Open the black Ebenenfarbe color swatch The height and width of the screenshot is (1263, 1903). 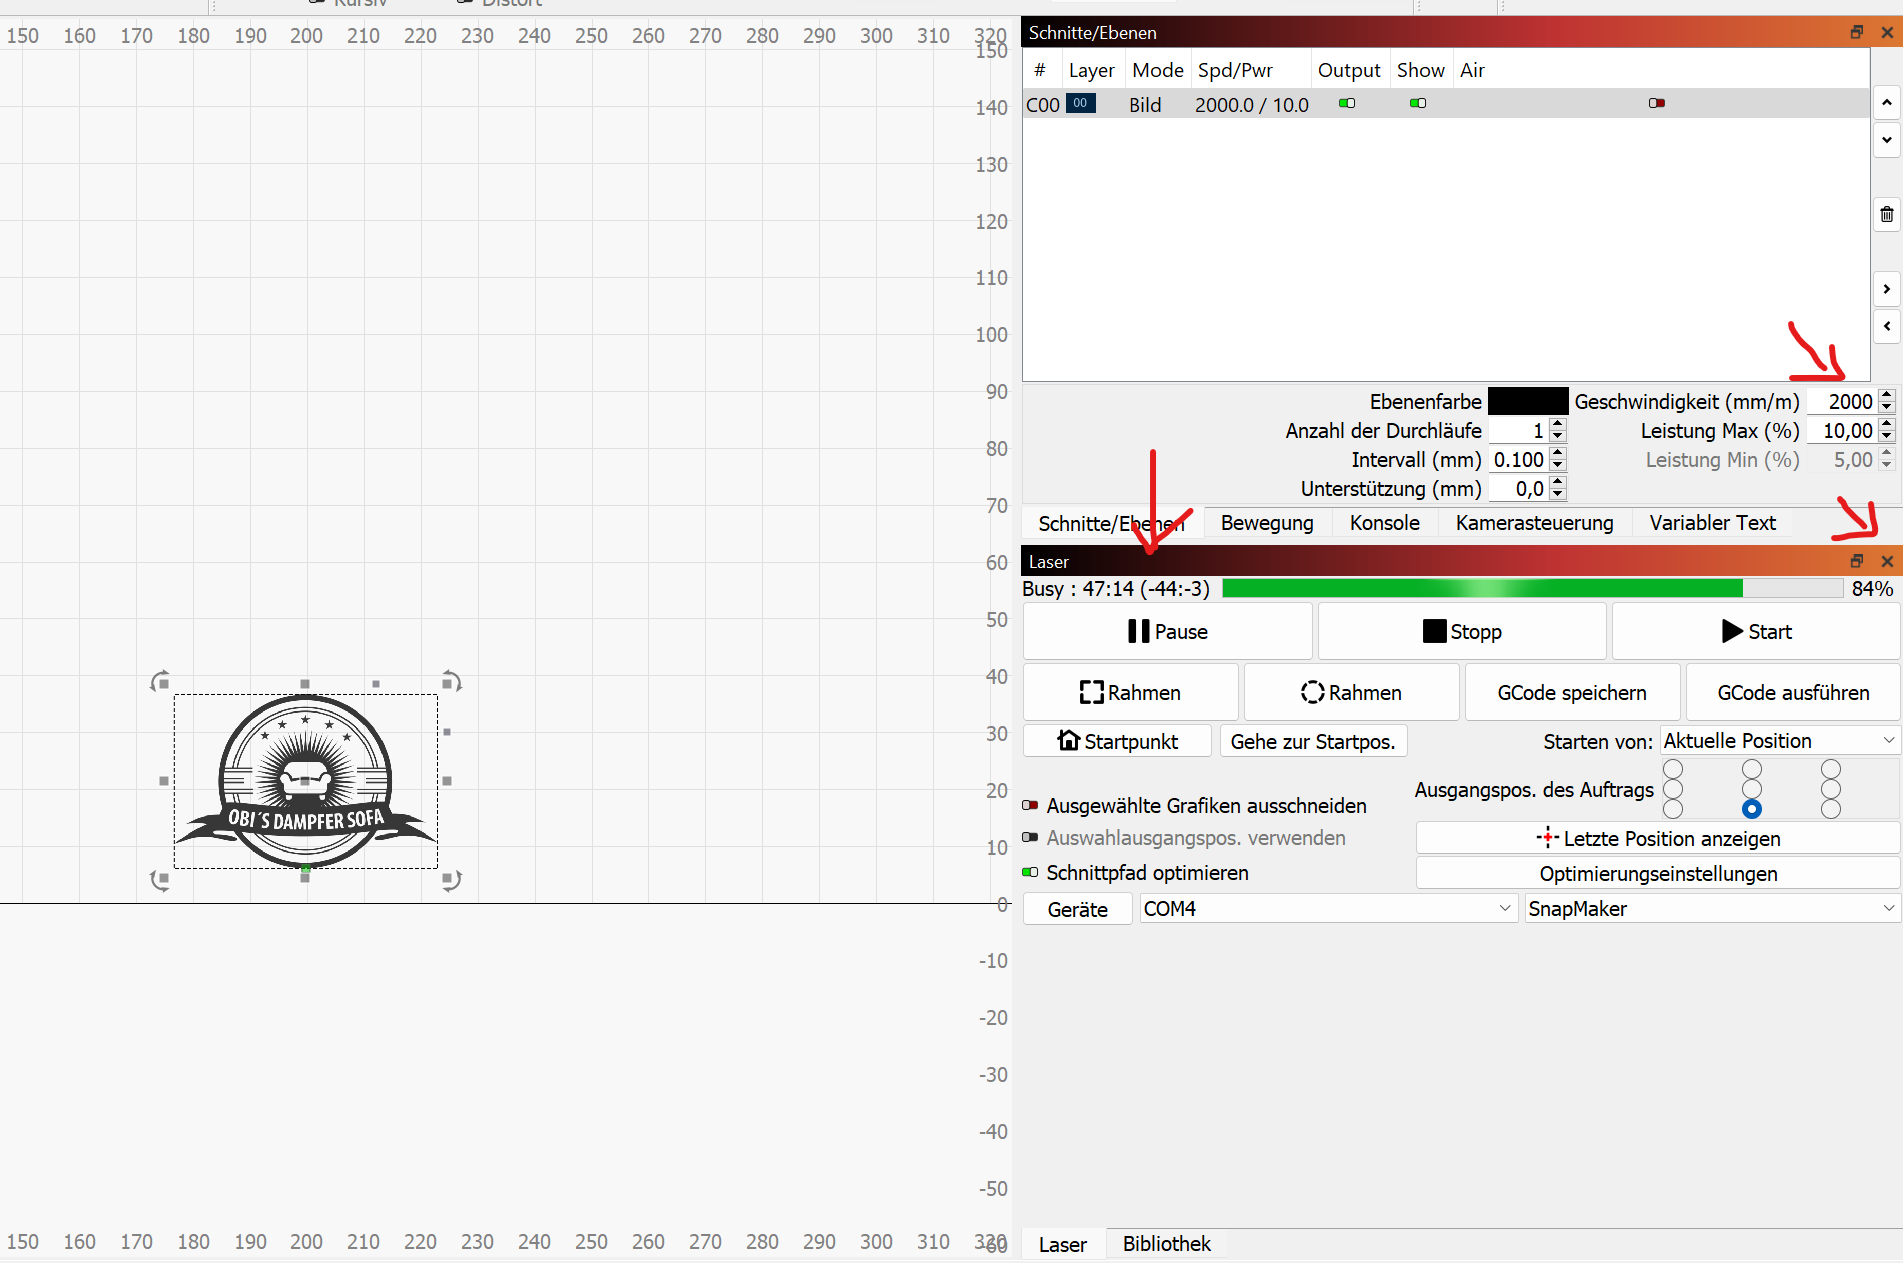tap(1528, 401)
